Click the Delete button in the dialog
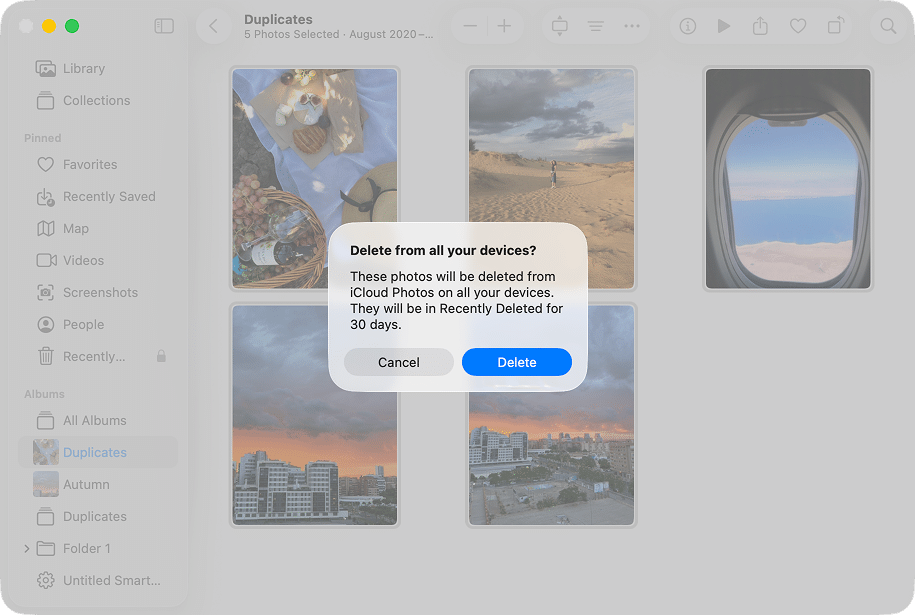 (x=516, y=362)
